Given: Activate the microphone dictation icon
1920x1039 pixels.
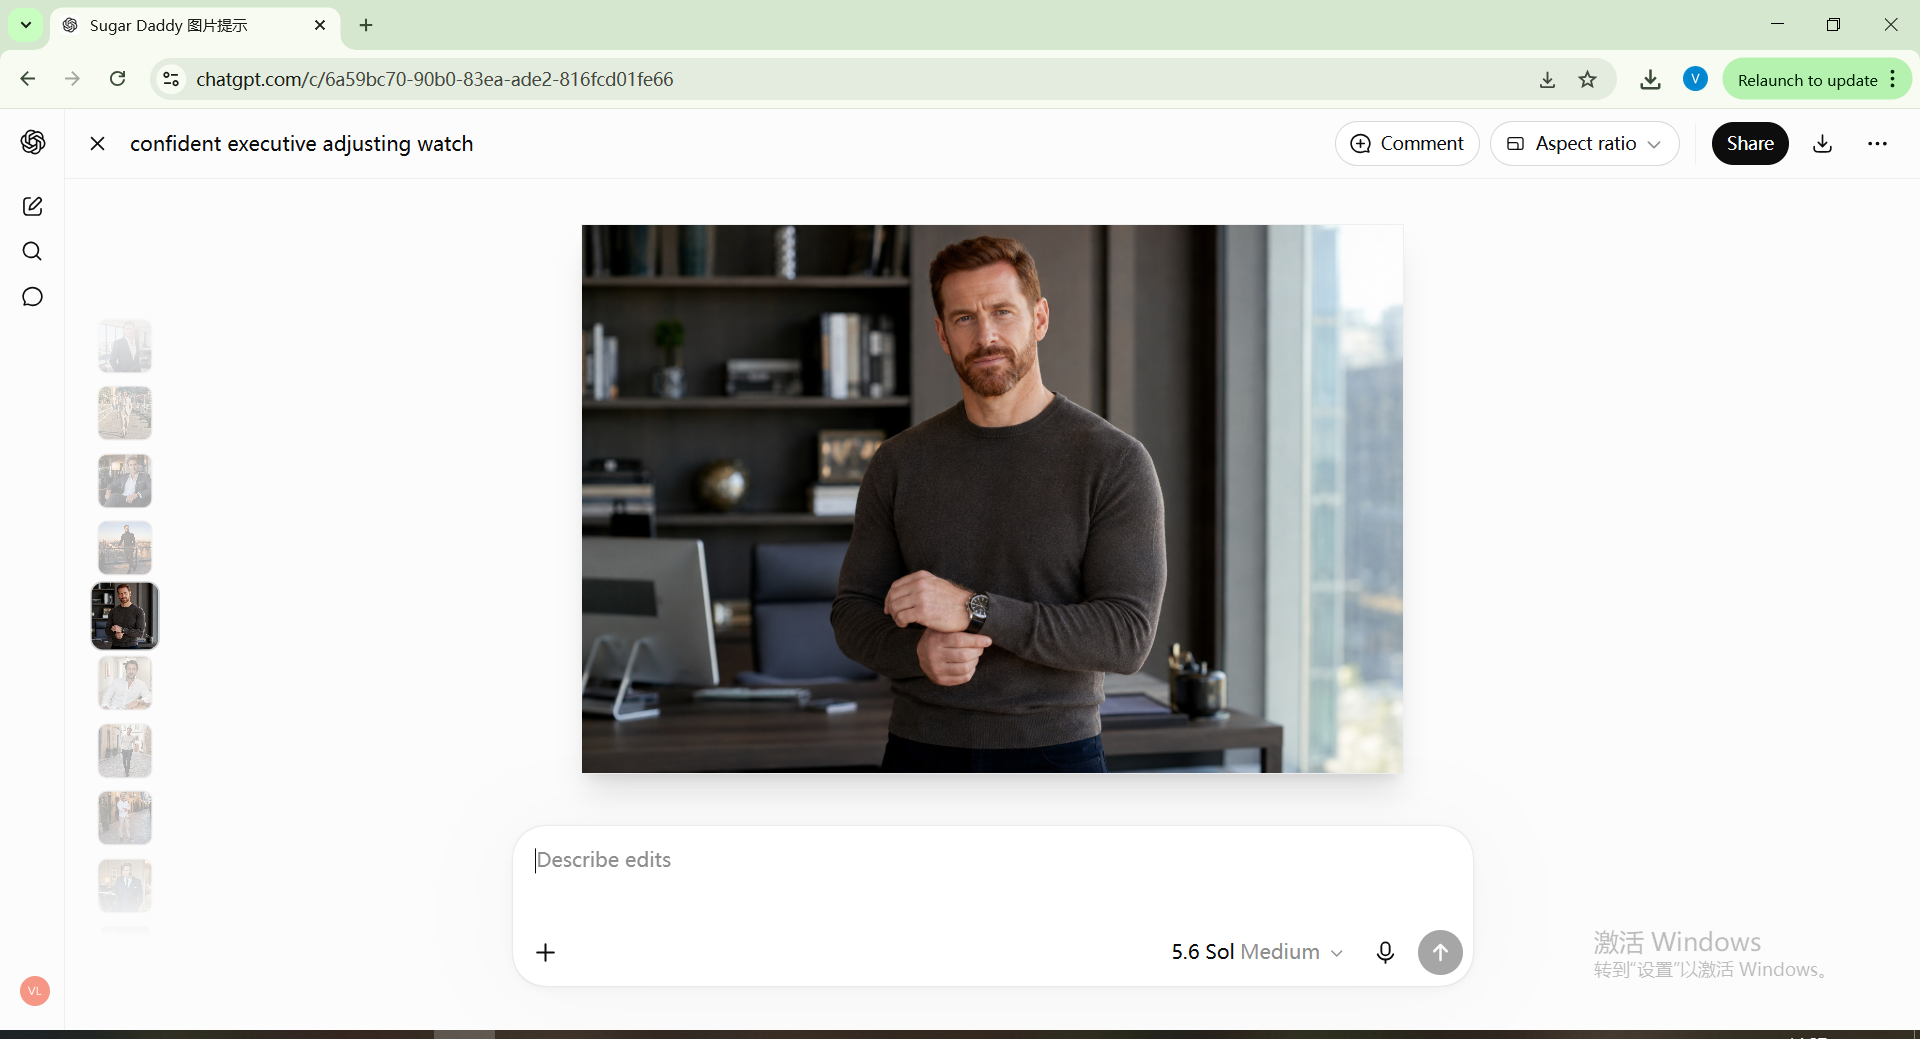Looking at the screenshot, I should 1385,952.
